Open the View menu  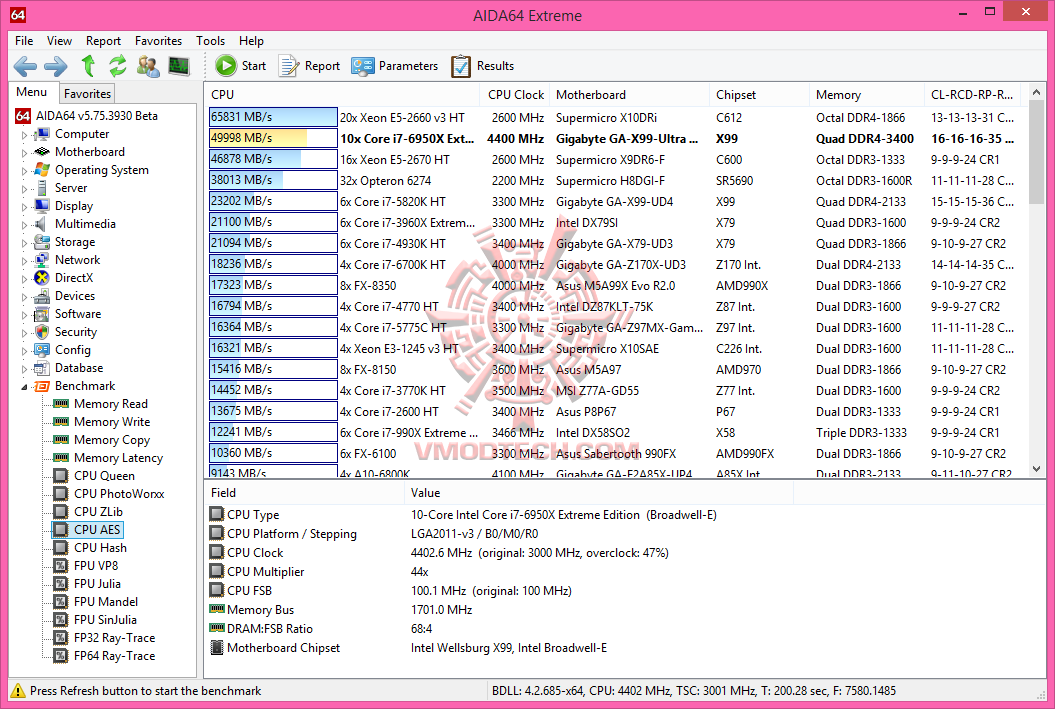(59, 41)
